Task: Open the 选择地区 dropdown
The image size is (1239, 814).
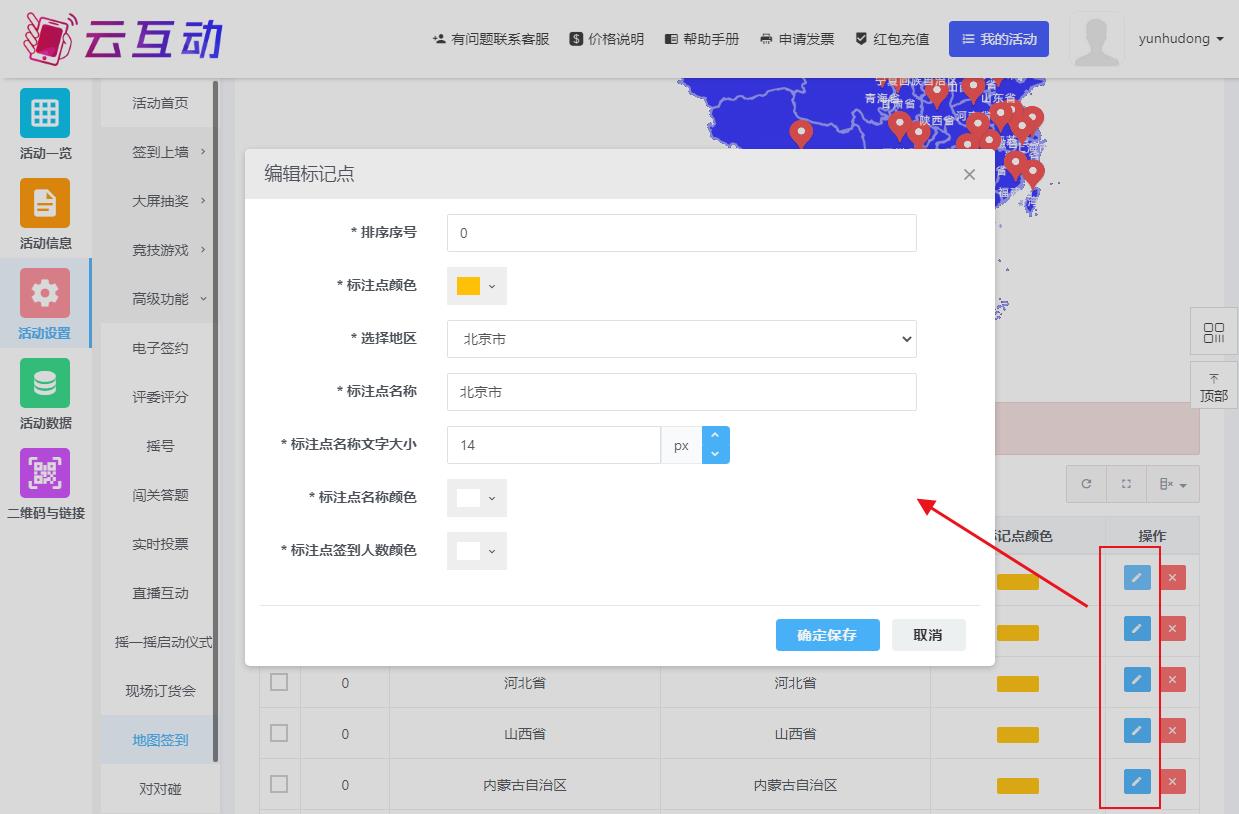Action: [681, 339]
